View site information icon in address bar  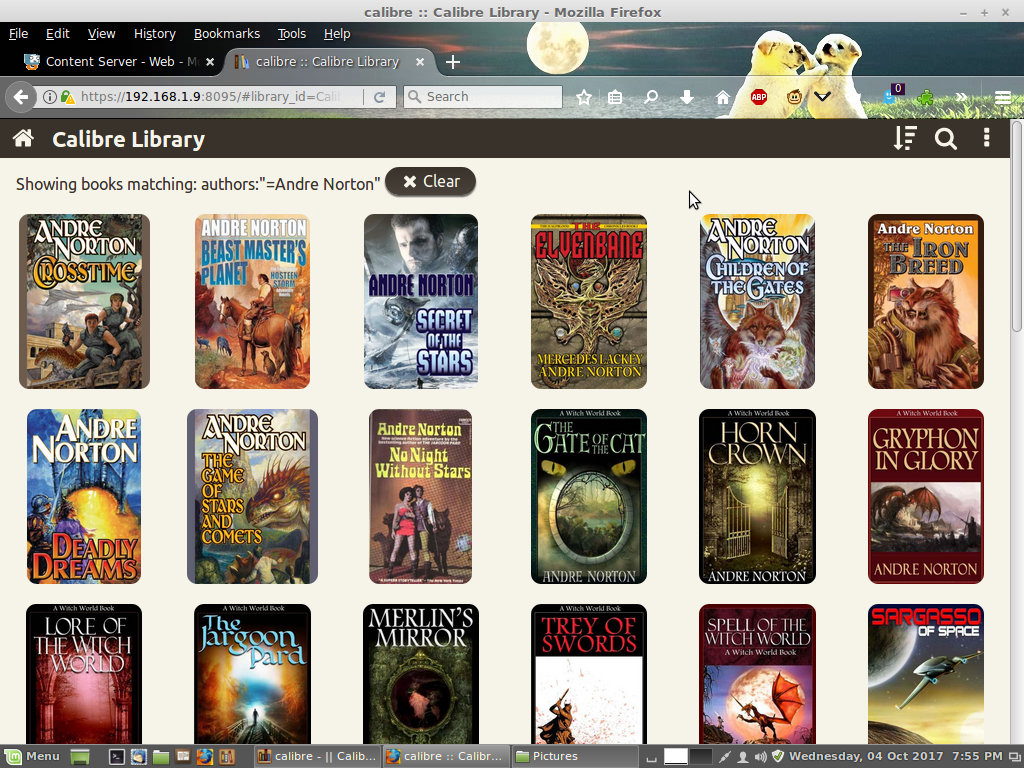(49, 97)
